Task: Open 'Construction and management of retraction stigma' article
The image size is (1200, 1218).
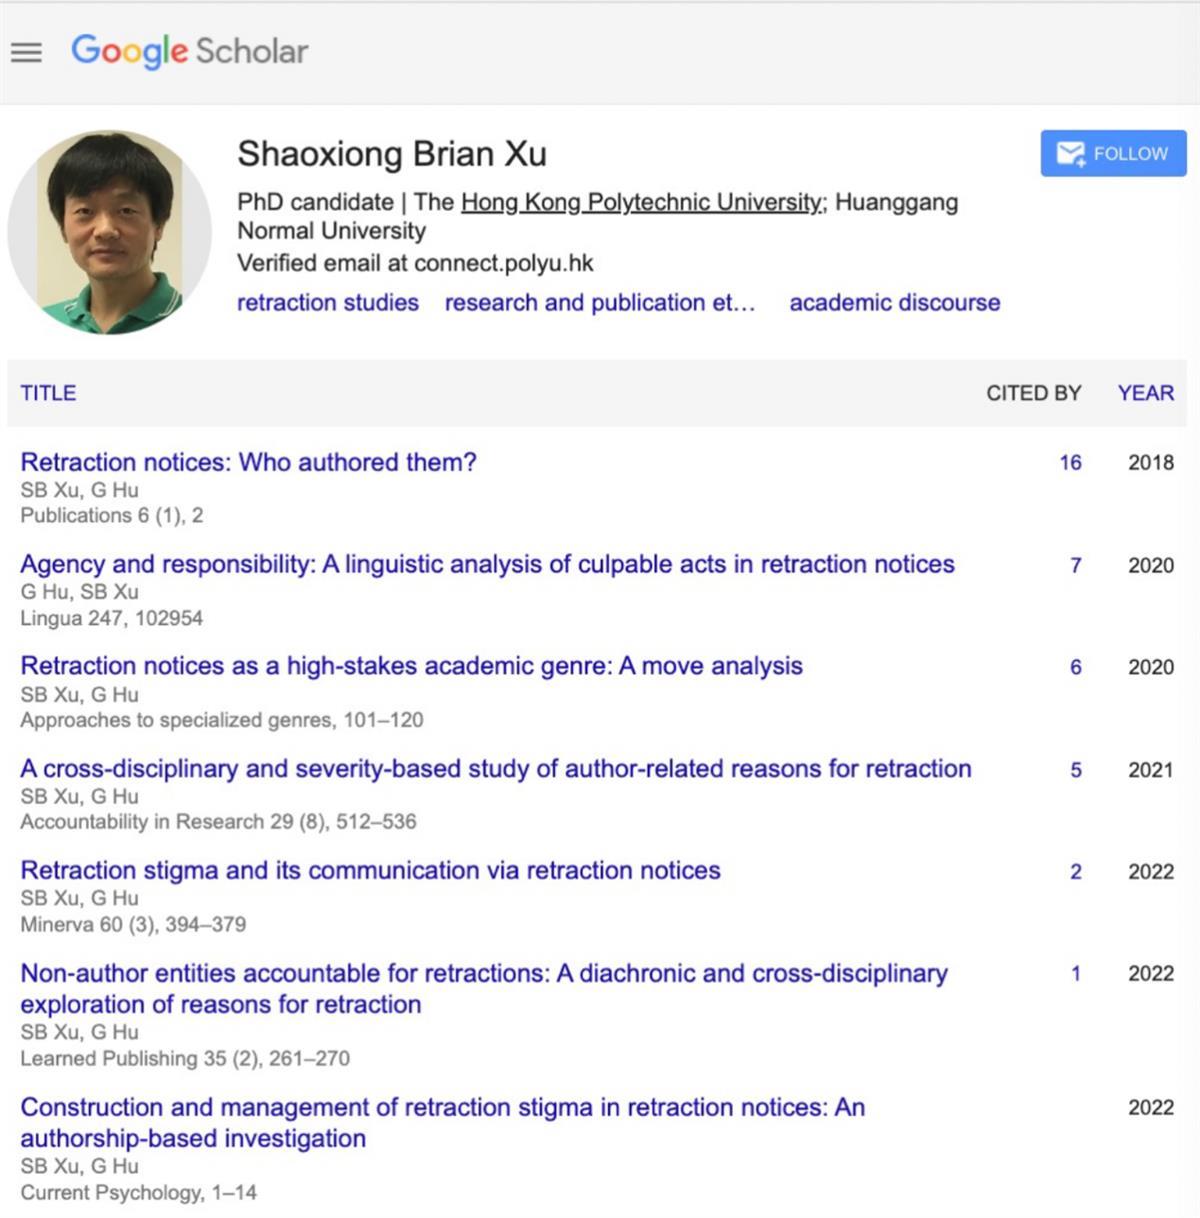Action: point(442,1107)
